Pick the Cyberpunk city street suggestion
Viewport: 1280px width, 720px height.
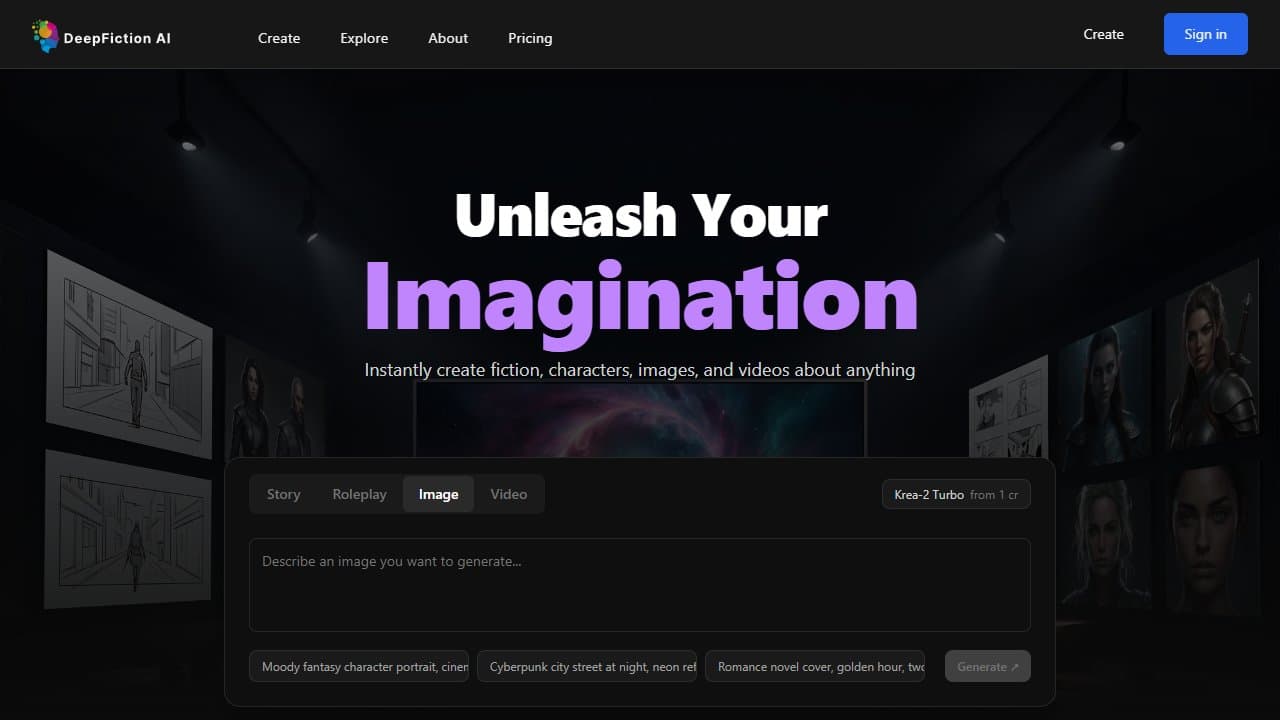[x=587, y=666]
